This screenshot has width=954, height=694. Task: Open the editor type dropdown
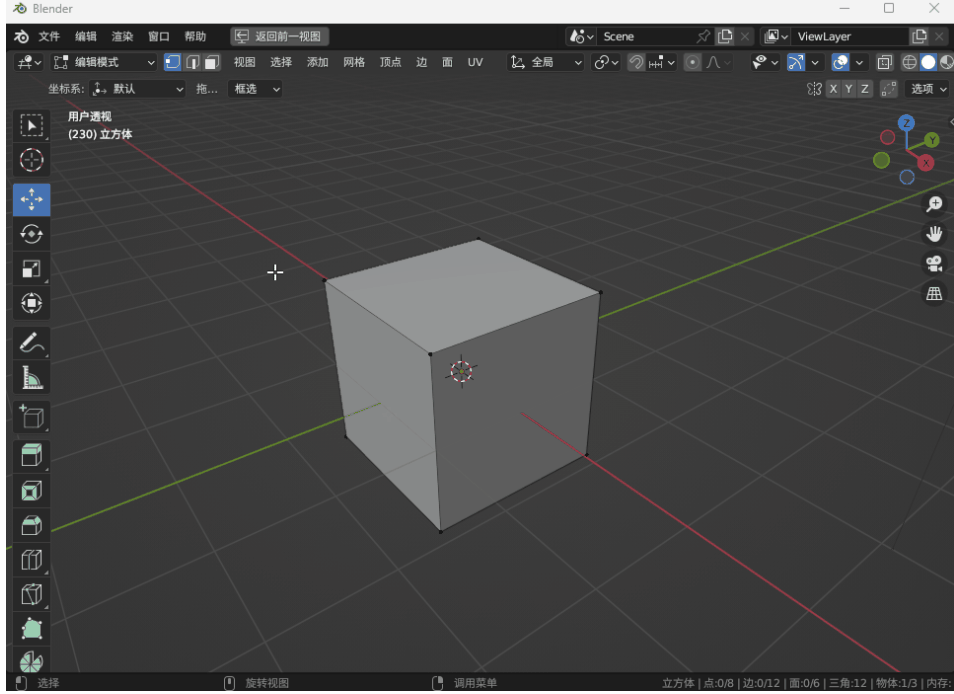pyautogui.click(x=29, y=62)
